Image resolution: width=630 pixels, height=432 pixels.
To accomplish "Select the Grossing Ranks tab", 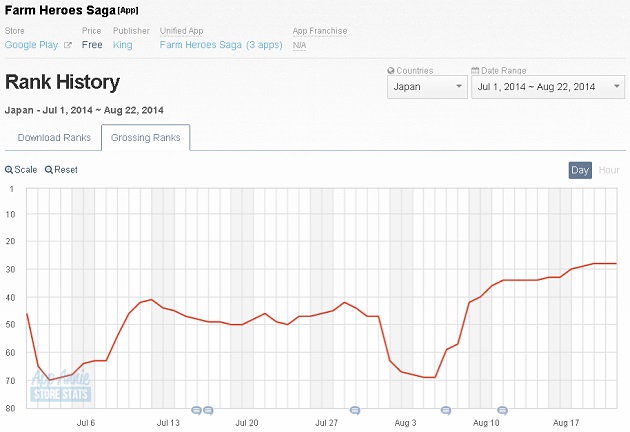I will (x=145, y=137).
